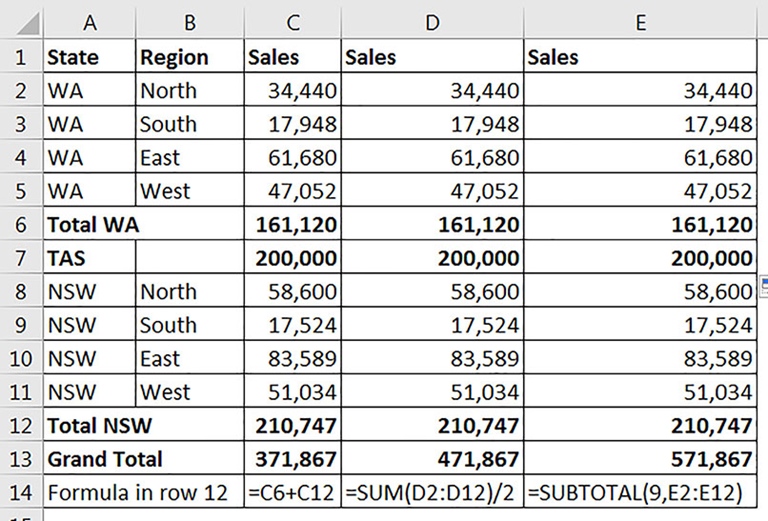
Task: Click the State header cell
Action: click(90, 57)
